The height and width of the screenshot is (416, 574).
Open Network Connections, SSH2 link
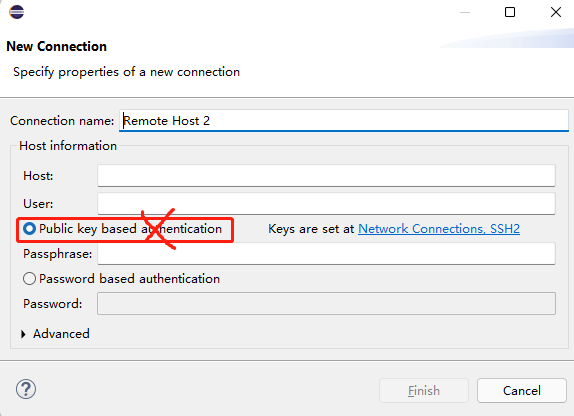(x=439, y=229)
